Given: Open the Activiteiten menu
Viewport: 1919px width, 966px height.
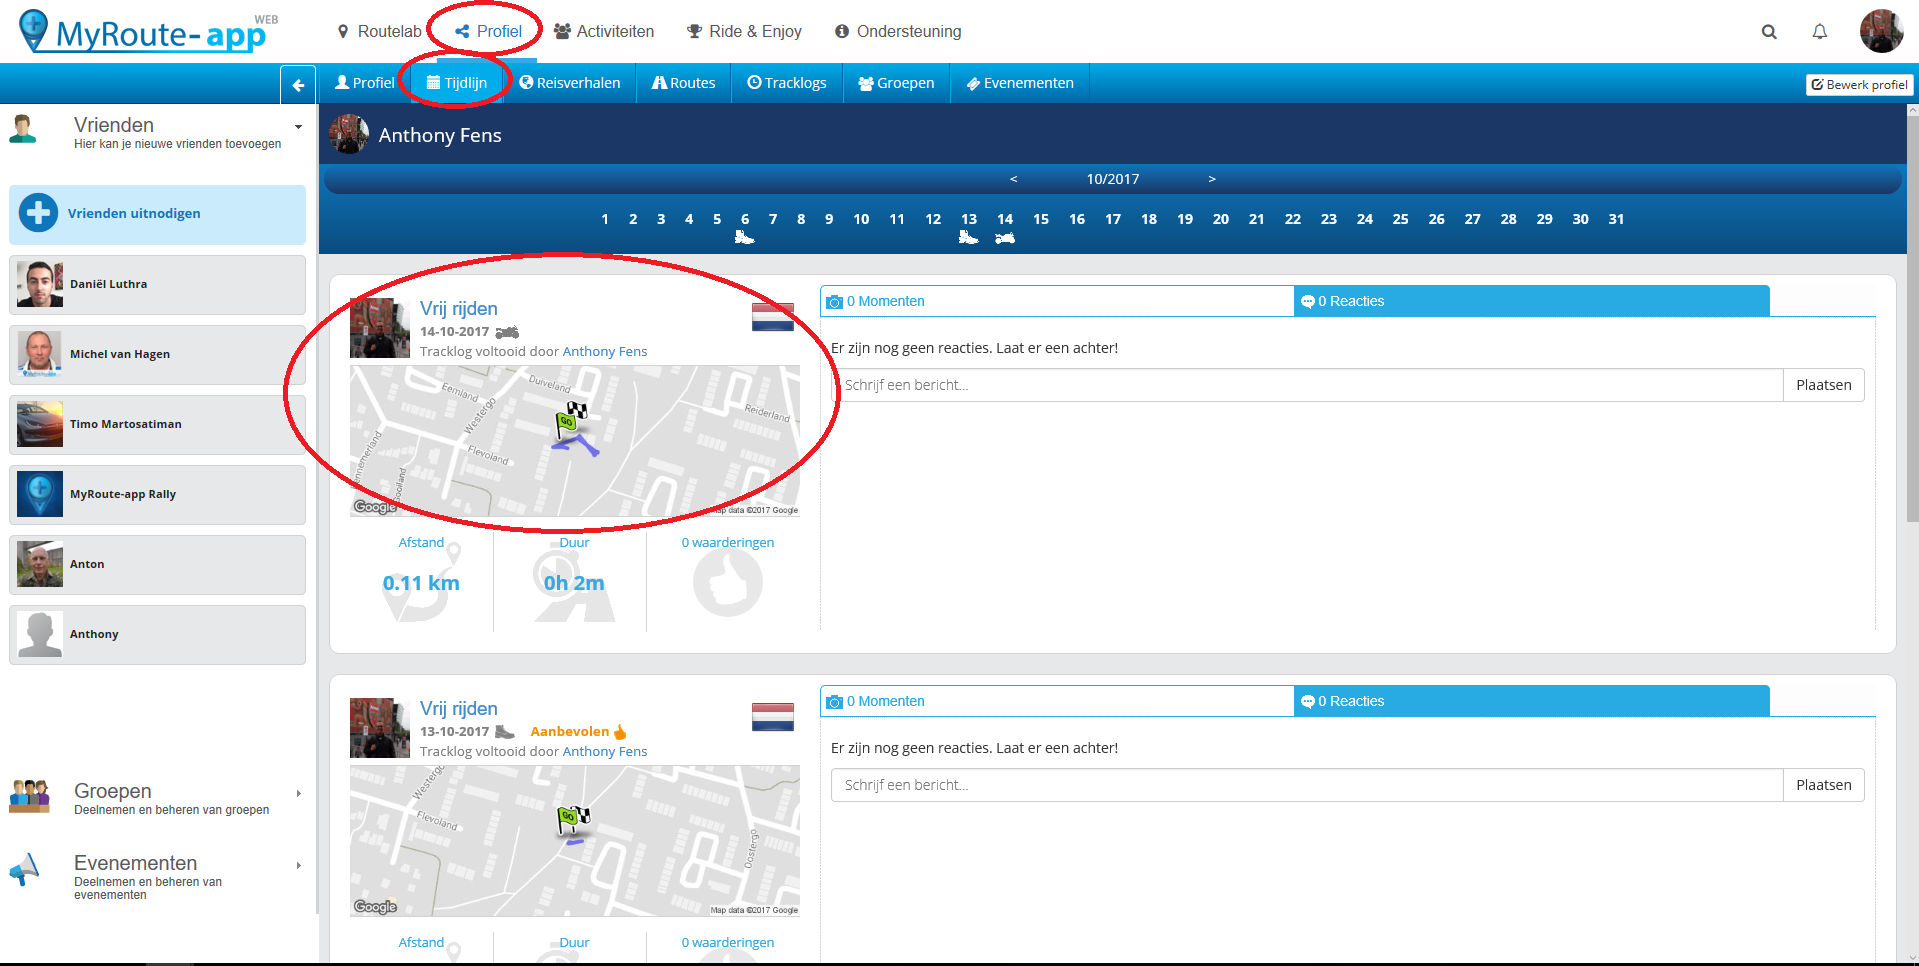Looking at the screenshot, I should (604, 32).
